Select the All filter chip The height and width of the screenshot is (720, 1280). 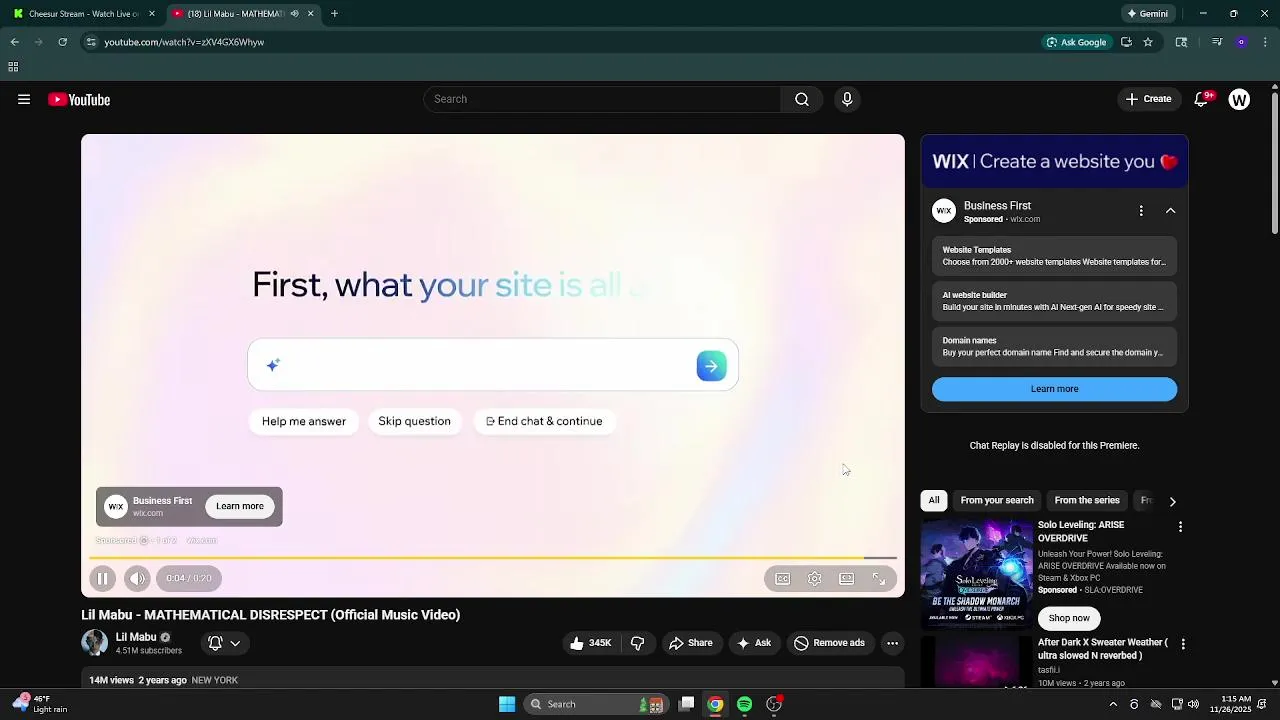point(934,500)
